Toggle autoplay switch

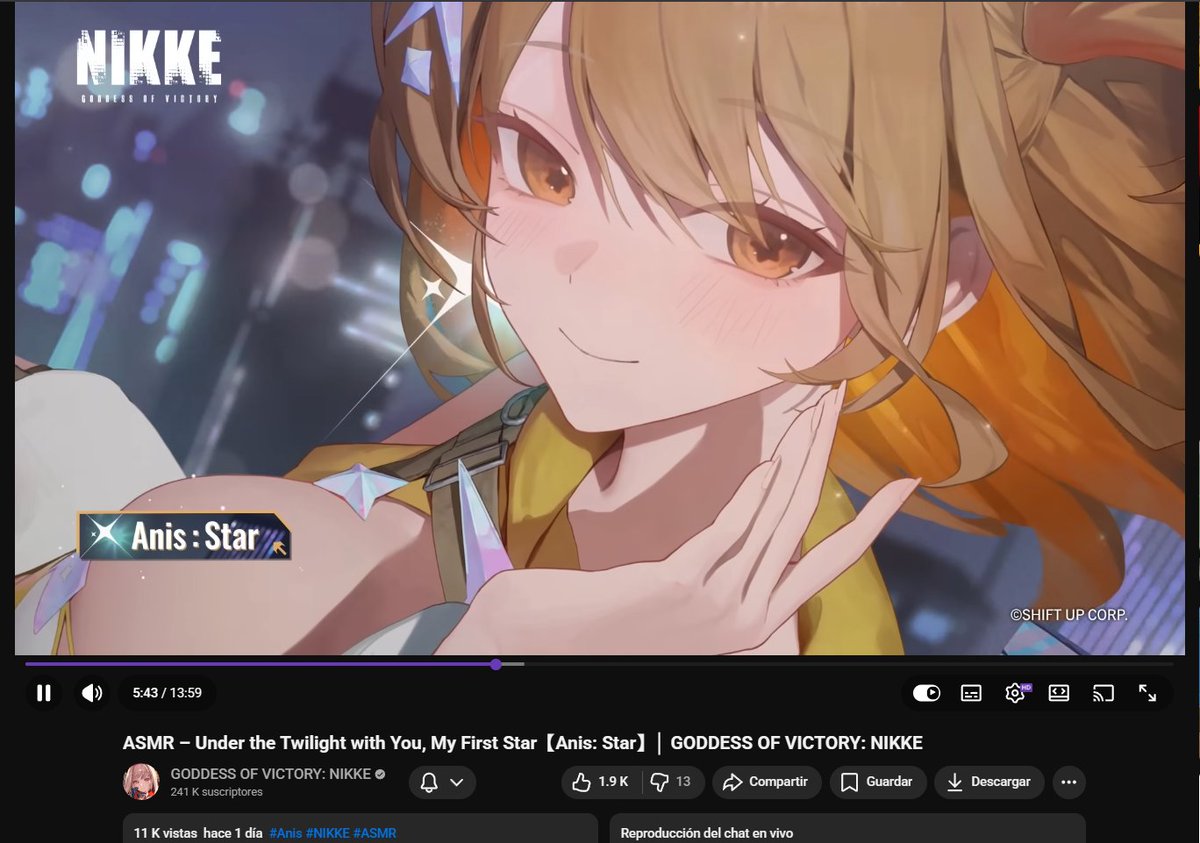point(927,693)
